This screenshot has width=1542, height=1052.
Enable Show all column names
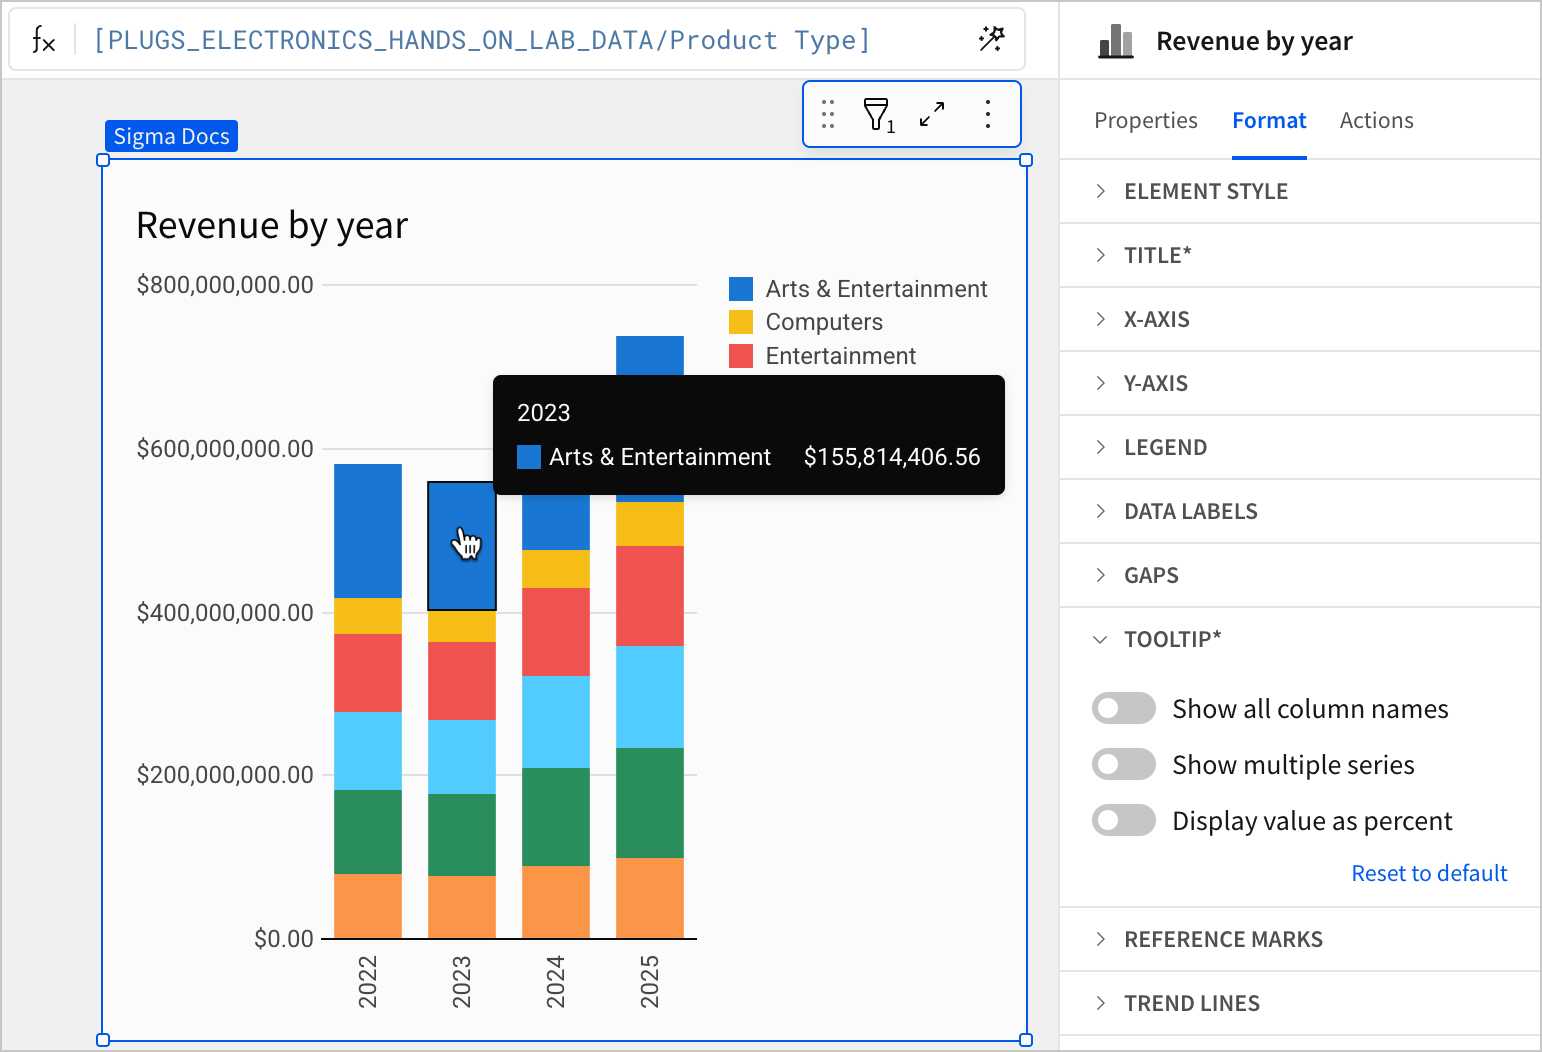coord(1123,708)
